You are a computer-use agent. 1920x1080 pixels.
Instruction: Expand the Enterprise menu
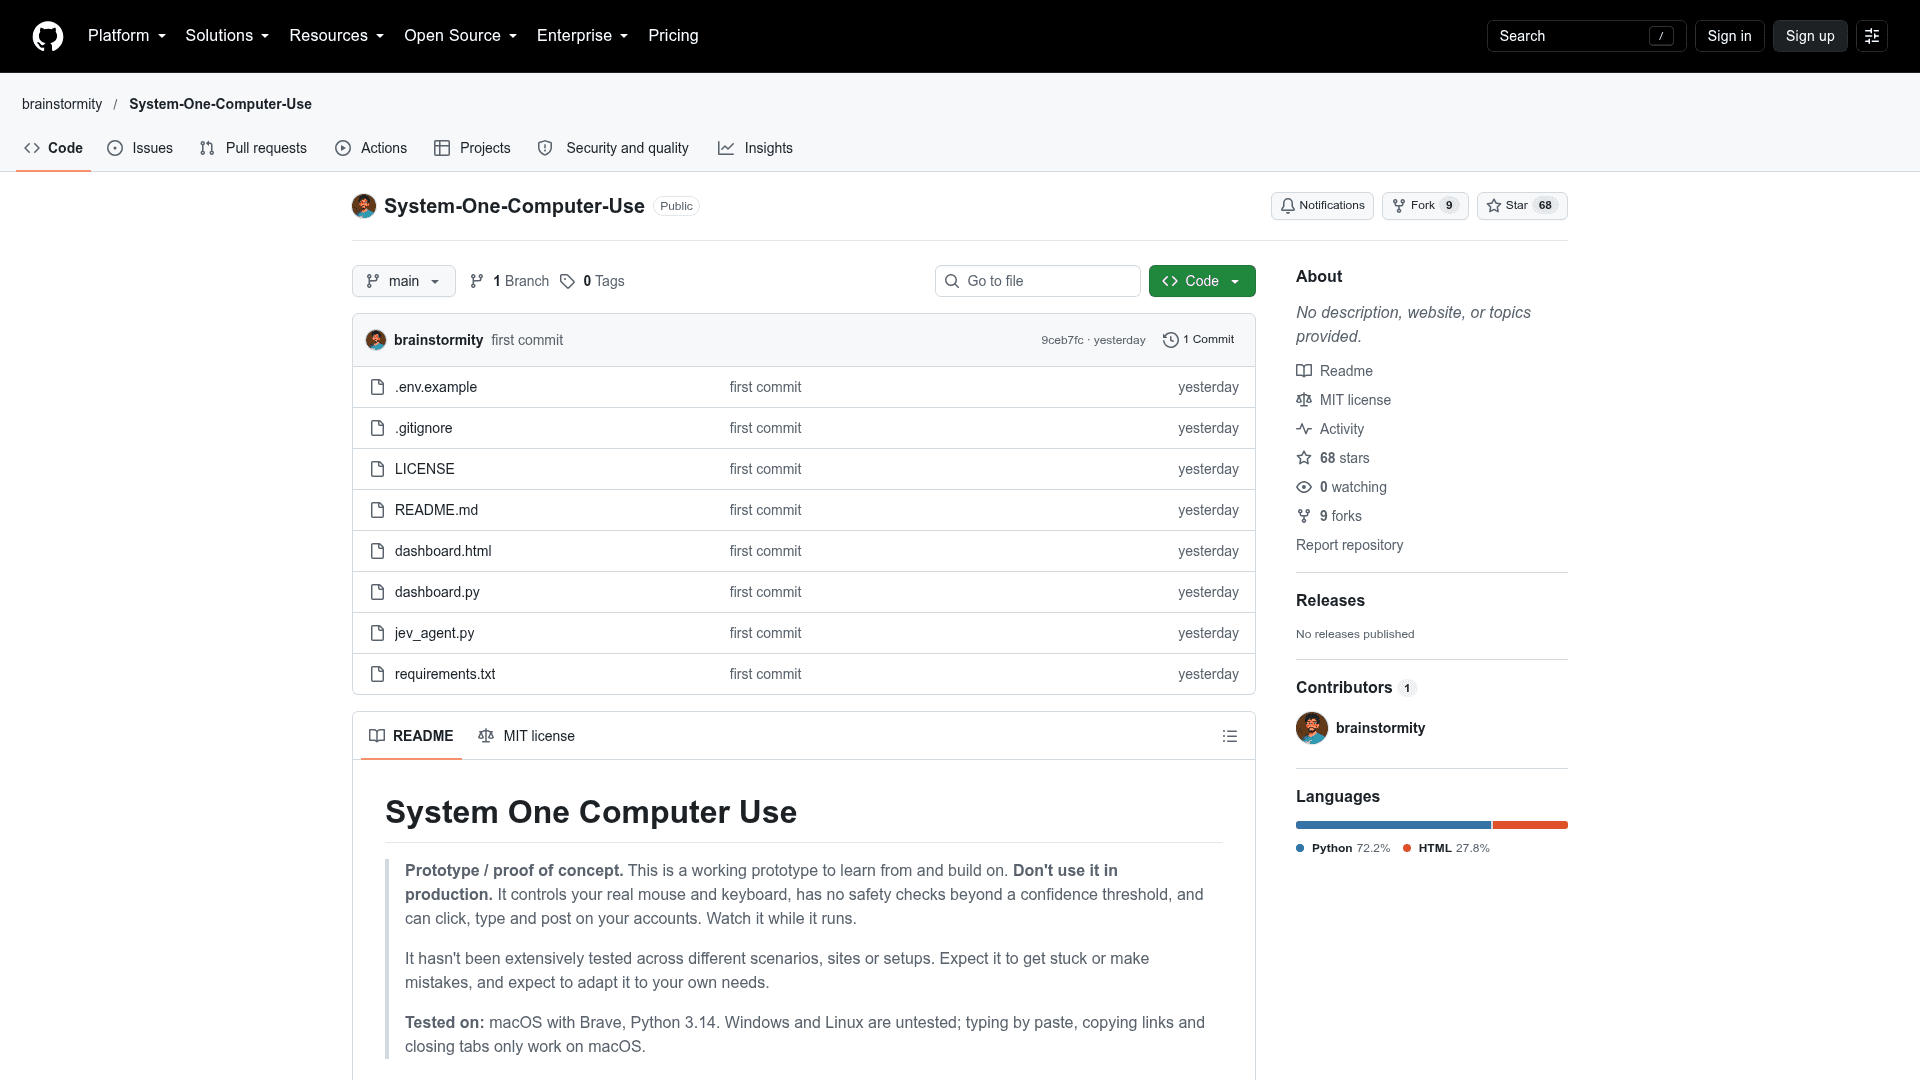[x=582, y=36]
